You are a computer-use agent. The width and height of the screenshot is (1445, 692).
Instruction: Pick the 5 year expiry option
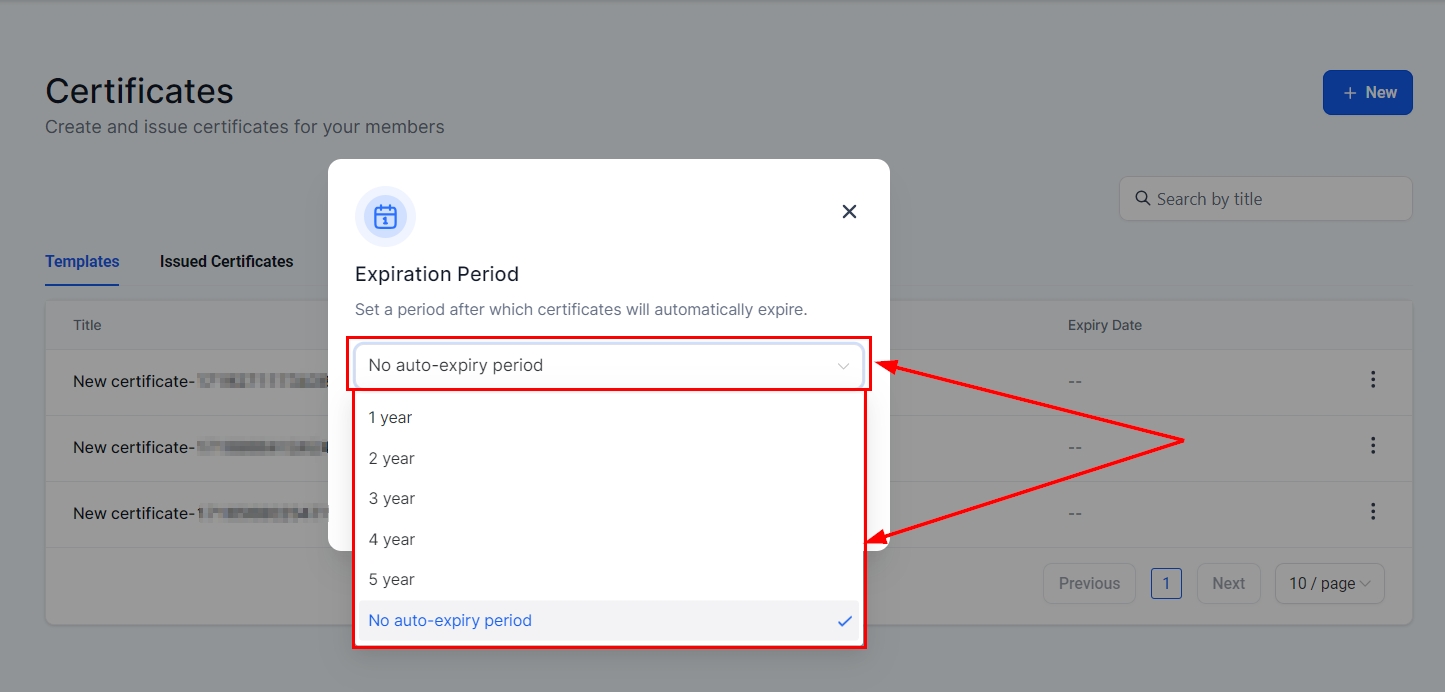pyautogui.click(x=391, y=580)
